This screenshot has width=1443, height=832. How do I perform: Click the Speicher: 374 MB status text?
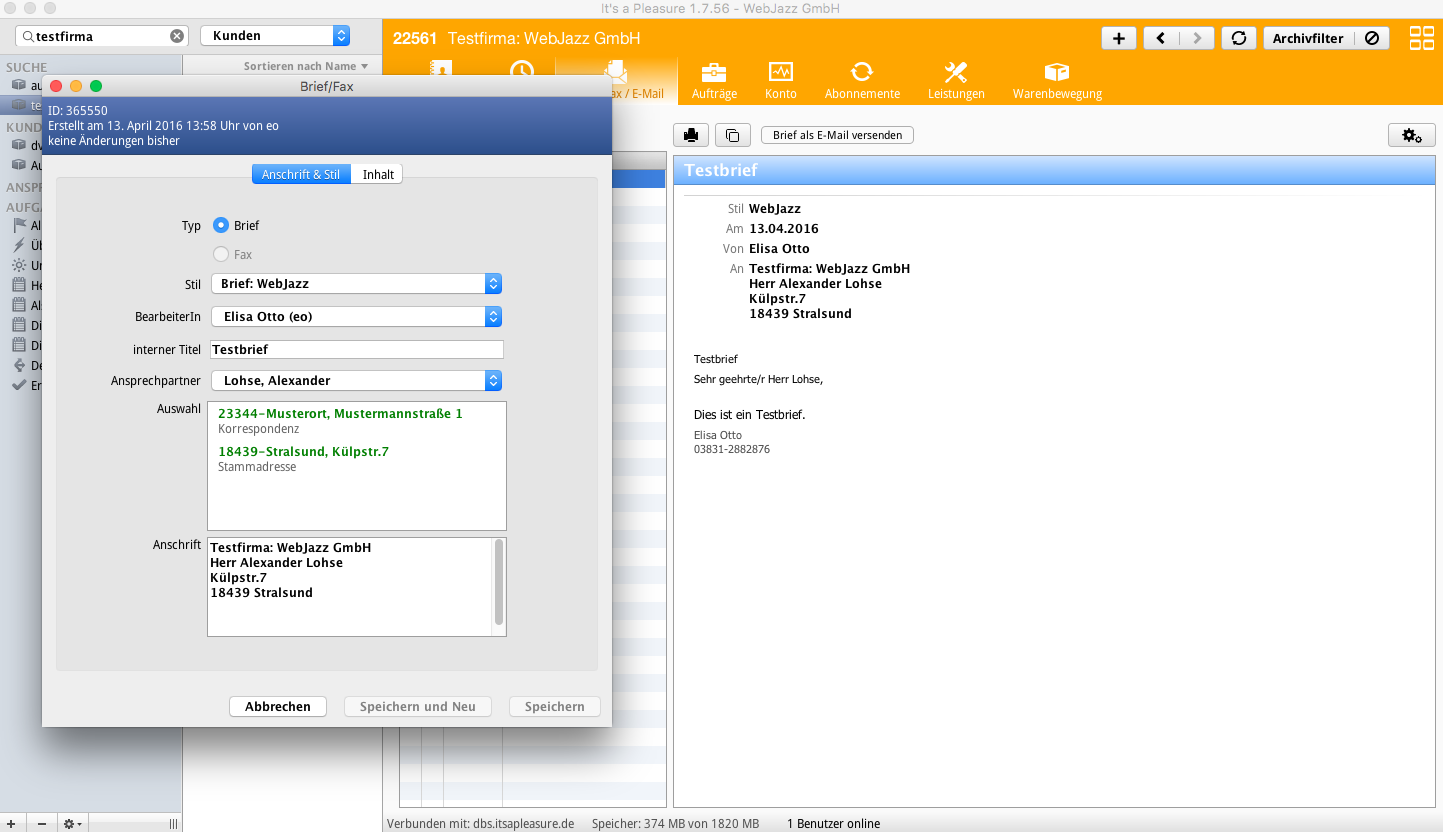[x=675, y=824]
